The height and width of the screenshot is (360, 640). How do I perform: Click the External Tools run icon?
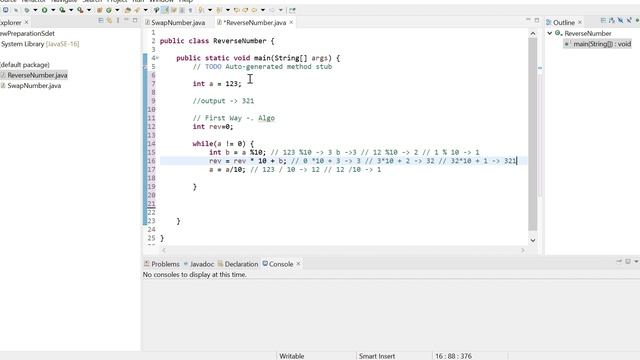80,10
